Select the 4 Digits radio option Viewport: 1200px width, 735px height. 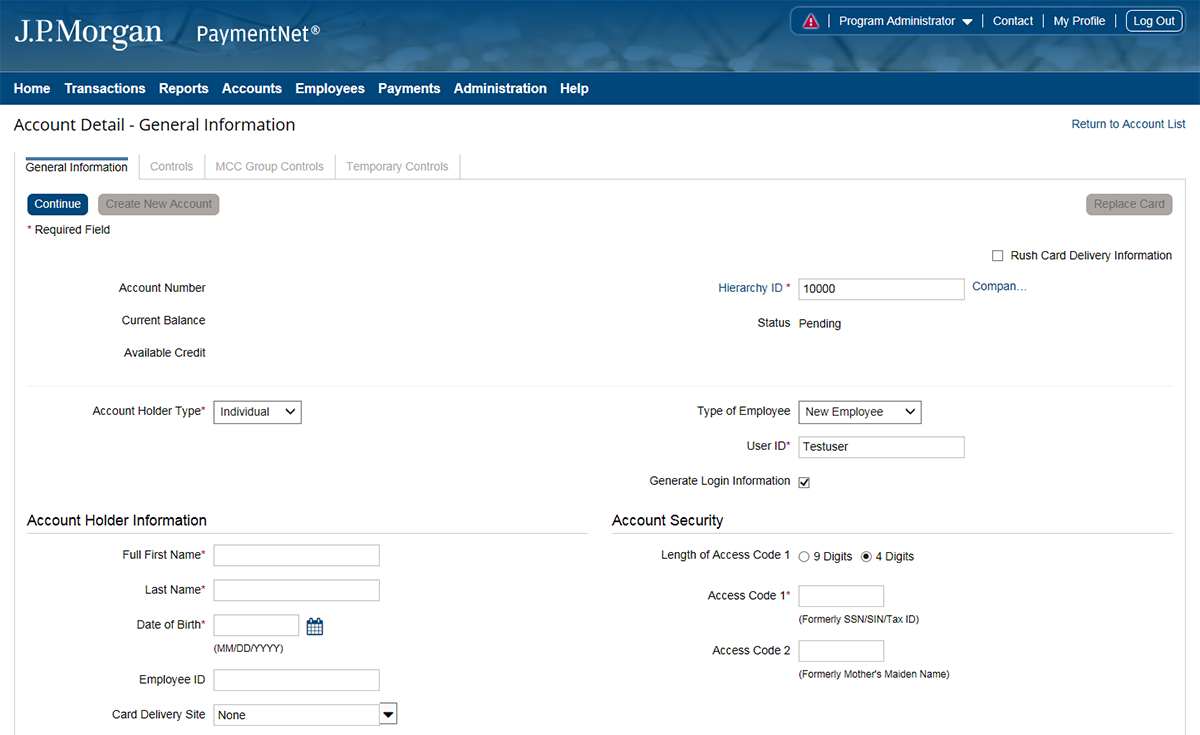coord(866,557)
